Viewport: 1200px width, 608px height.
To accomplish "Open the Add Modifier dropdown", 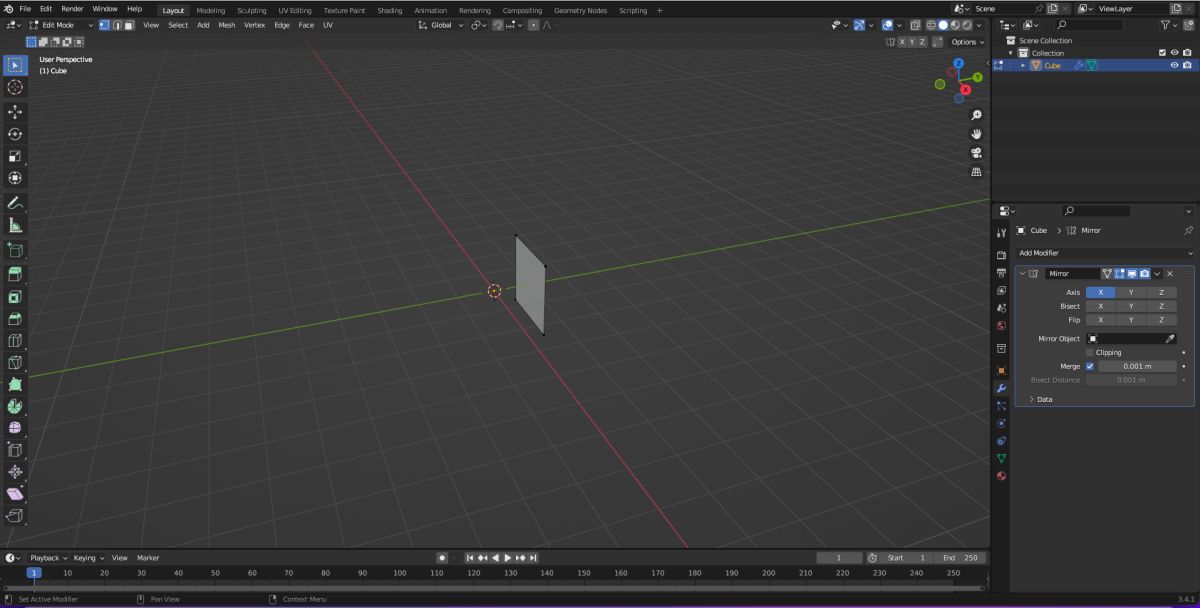I will click(1105, 253).
